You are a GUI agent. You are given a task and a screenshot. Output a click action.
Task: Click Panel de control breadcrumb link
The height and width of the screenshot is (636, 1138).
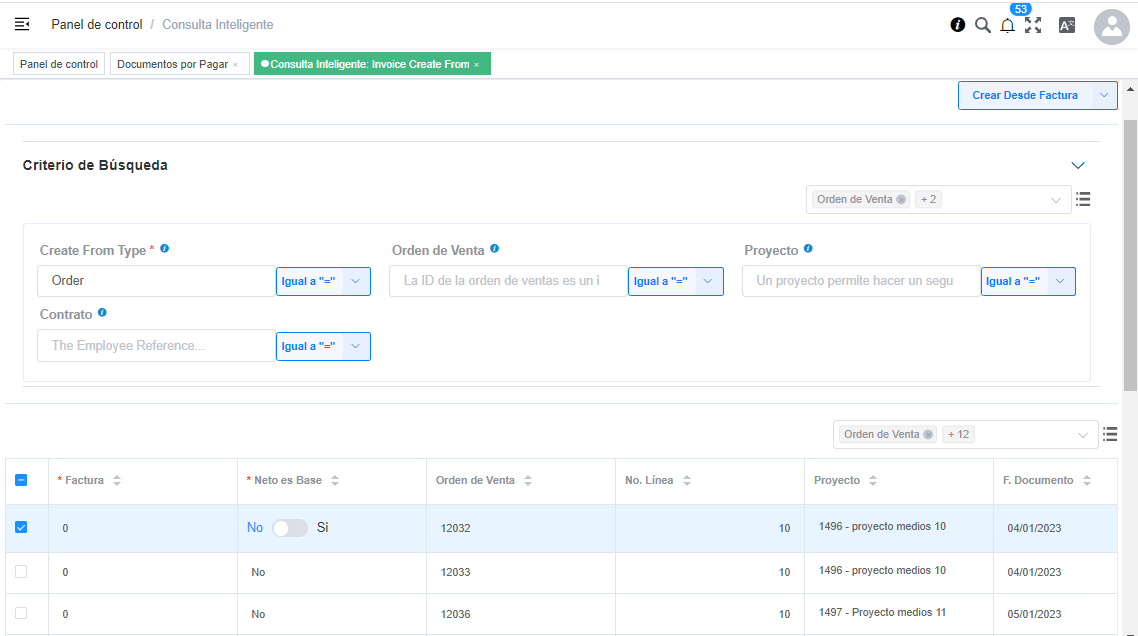click(x=96, y=24)
